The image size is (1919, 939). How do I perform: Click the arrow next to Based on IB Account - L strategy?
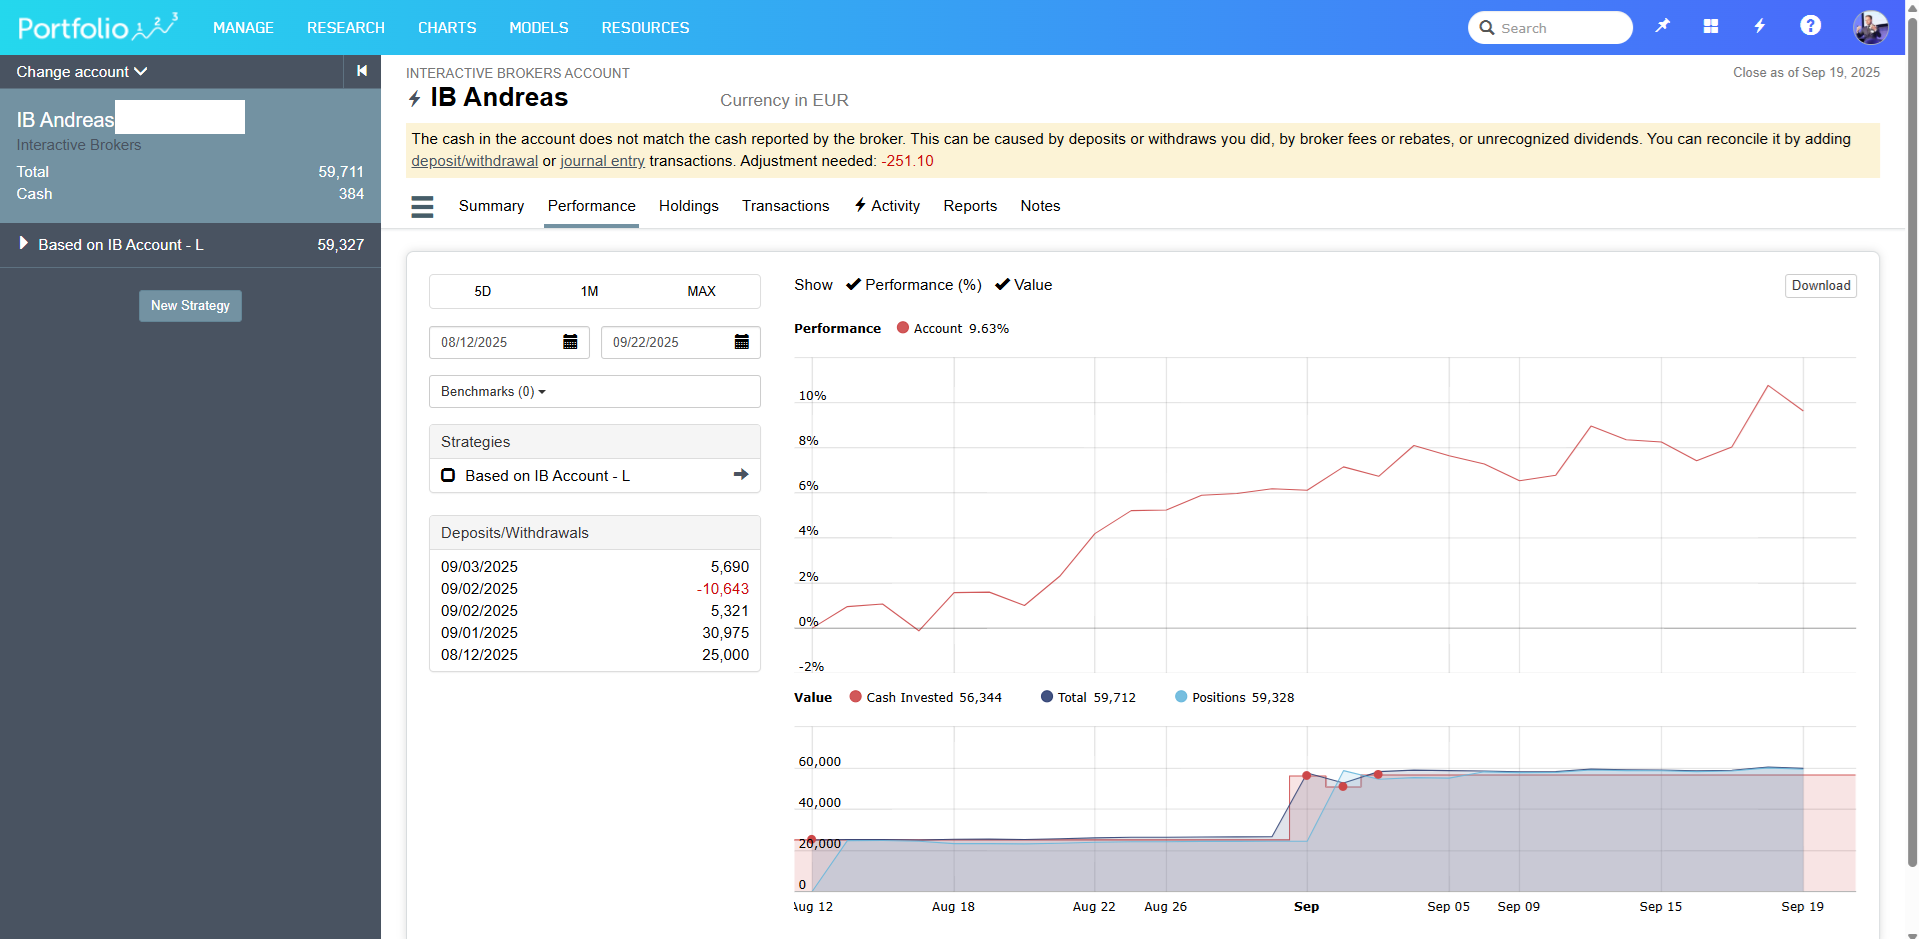click(741, 475)
